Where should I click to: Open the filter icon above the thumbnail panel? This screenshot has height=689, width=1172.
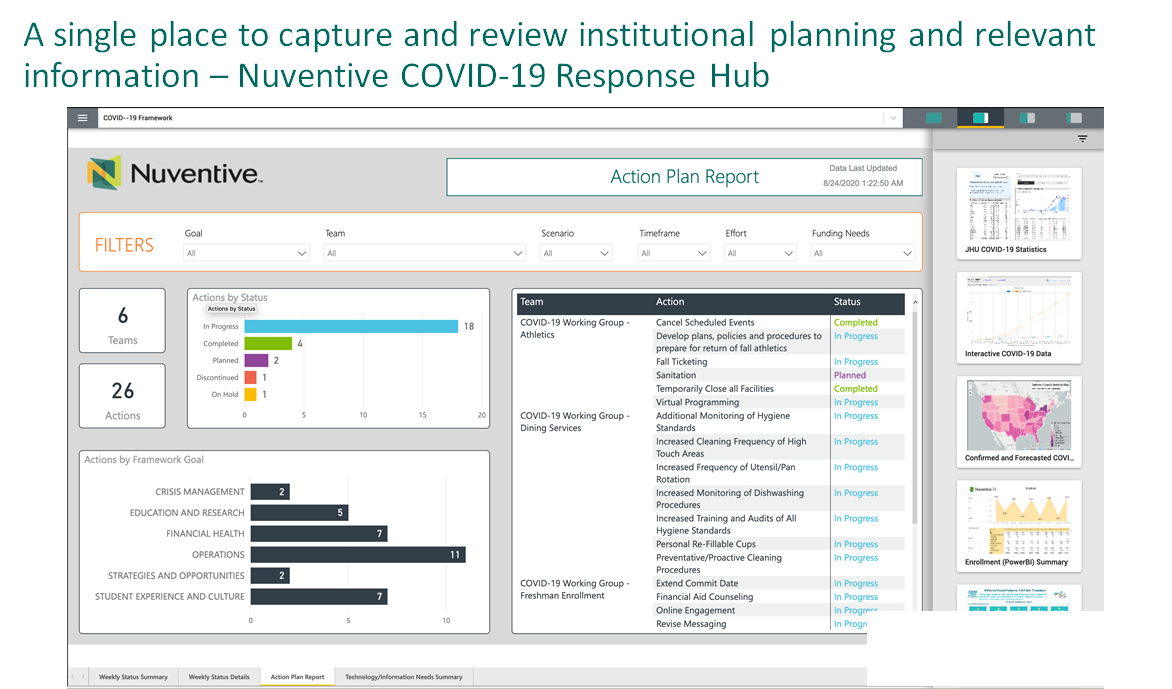click(1082, 139)
